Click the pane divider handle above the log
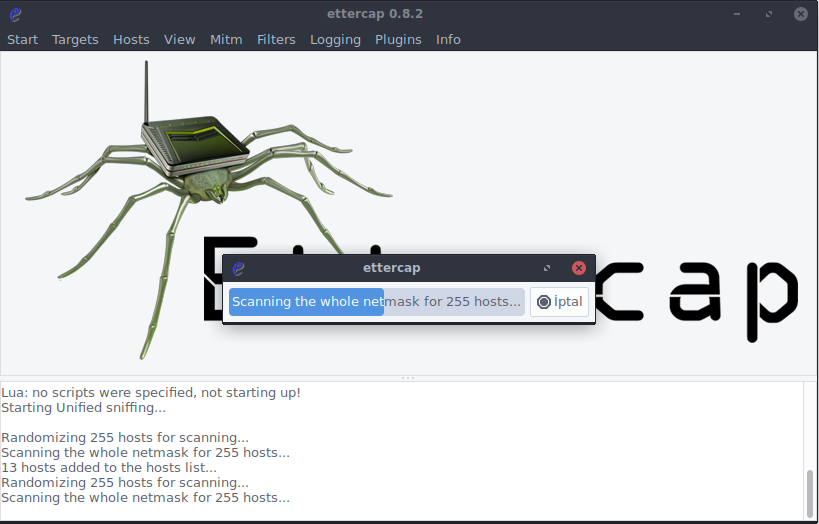Screen dimensions: 819x524 click(x=408, y=378)
